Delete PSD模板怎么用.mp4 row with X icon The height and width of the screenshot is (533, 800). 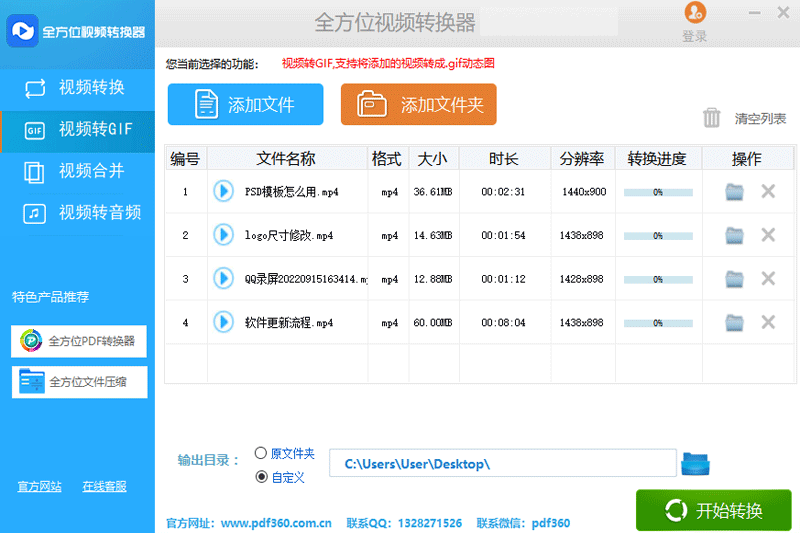pos(768,191)
